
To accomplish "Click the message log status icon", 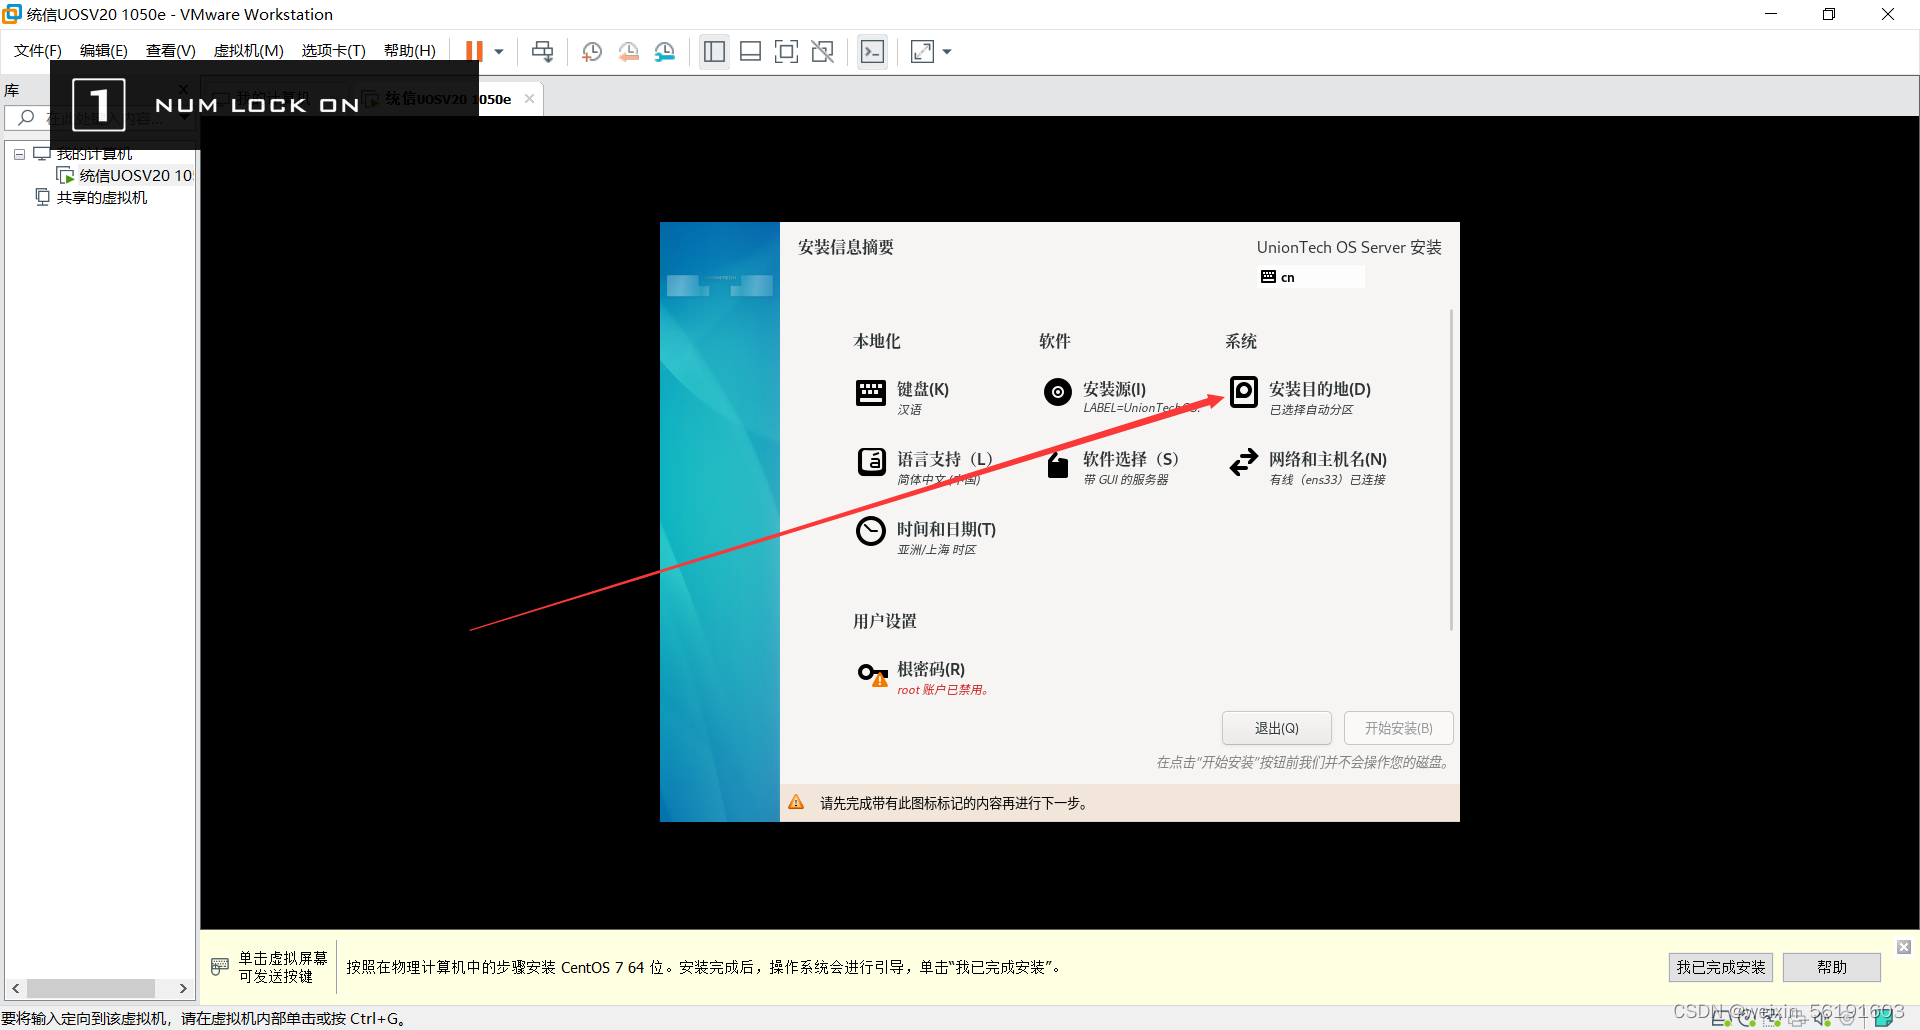I will [x=1884, y=1019].
